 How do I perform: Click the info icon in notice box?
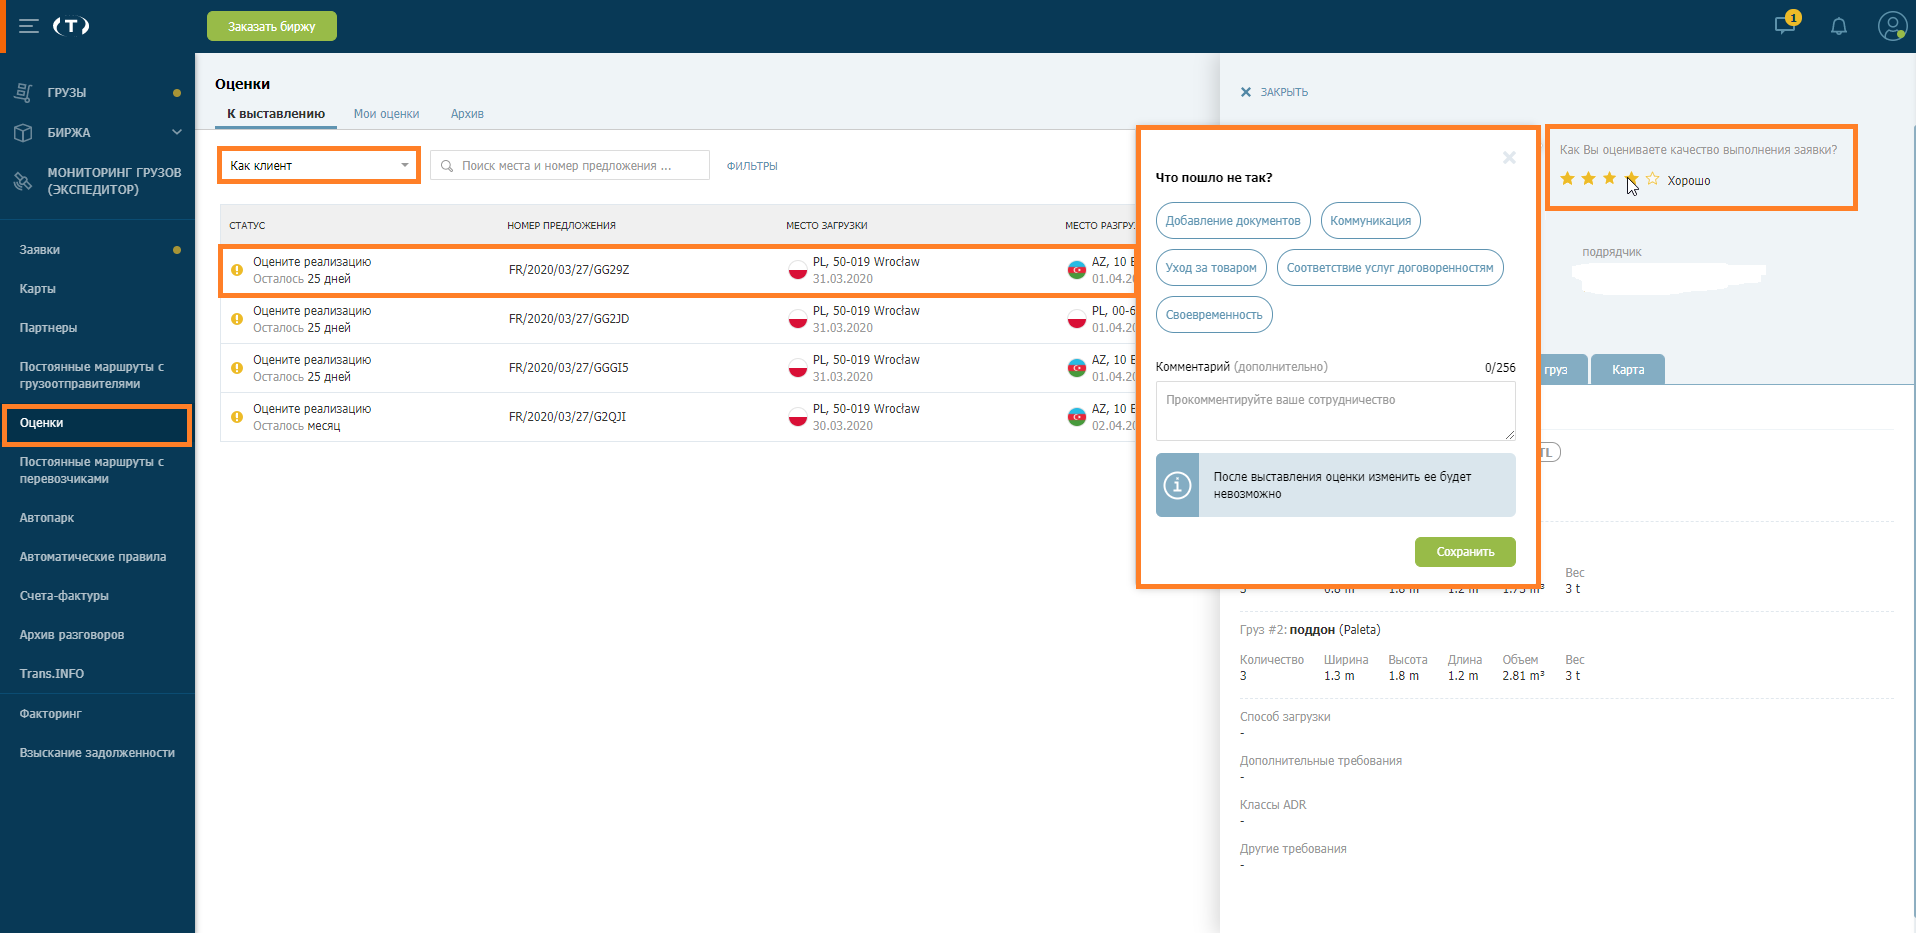pyautogui.click(x=1177, y=485)
